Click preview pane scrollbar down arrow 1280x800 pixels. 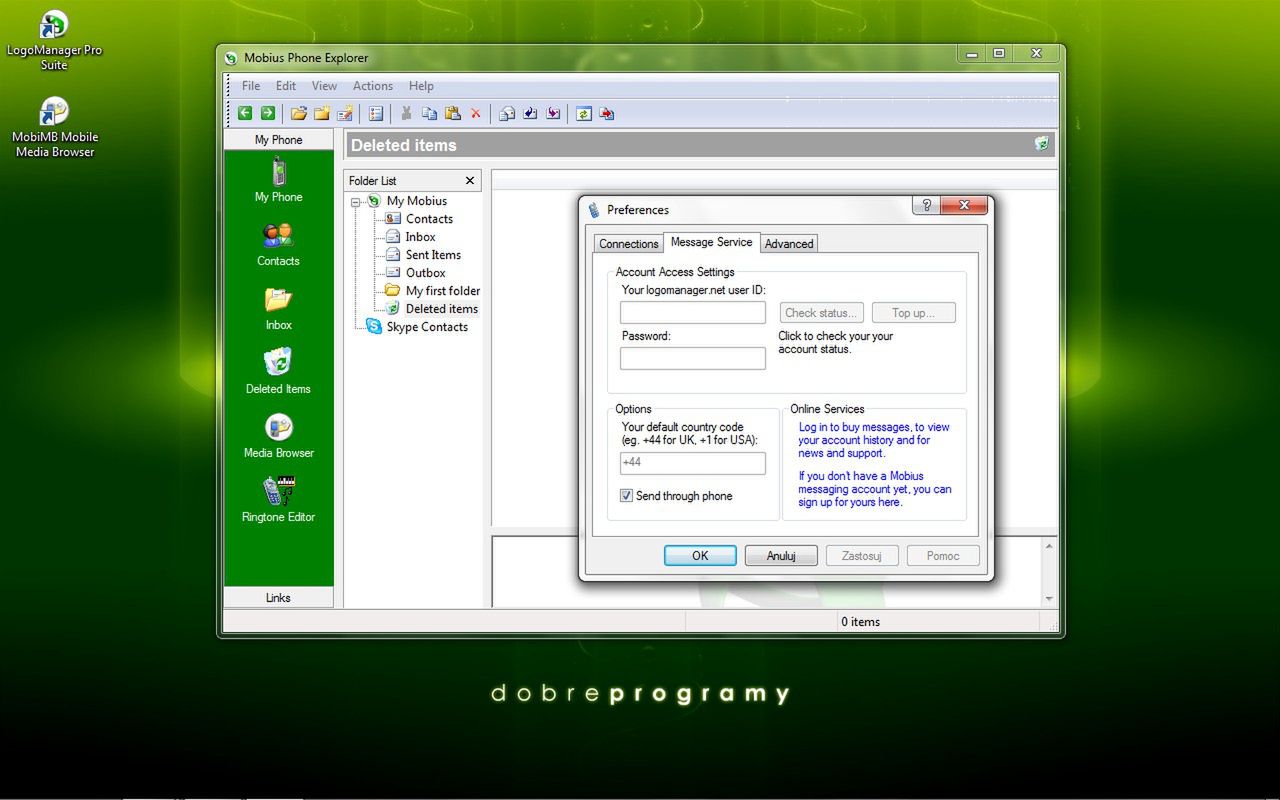(1049, 598)
